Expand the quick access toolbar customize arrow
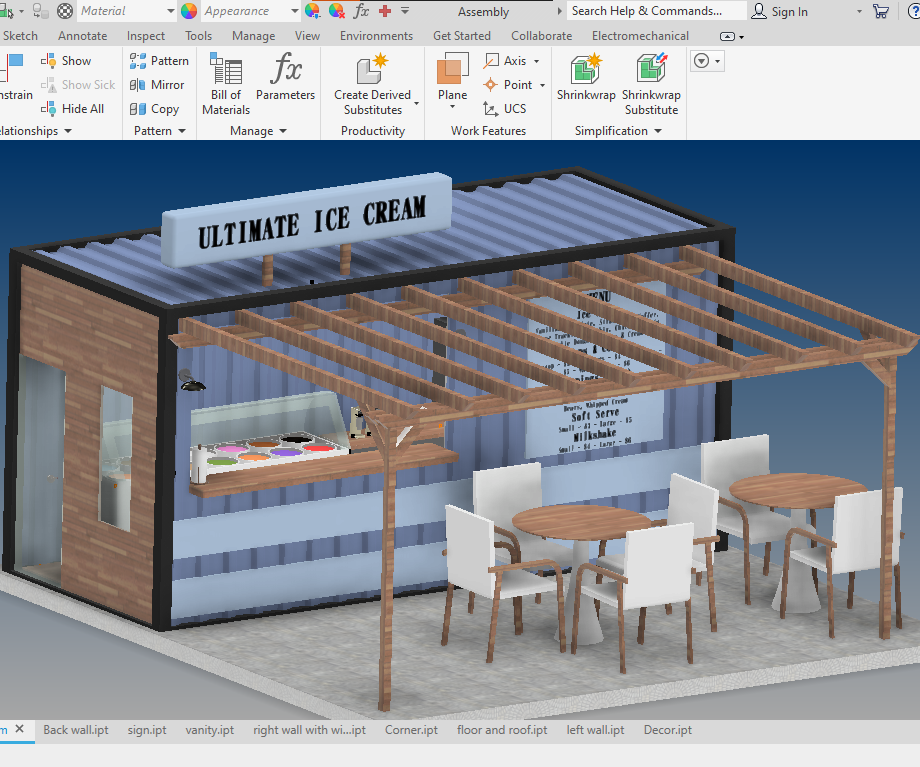Viewport: 920px width, 767px height. pos(405,11)
